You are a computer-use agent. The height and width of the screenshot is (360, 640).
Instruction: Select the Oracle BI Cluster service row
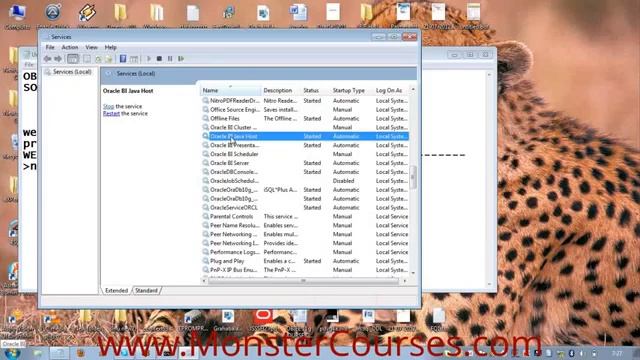pyautogui.click(x=305, y=127)
